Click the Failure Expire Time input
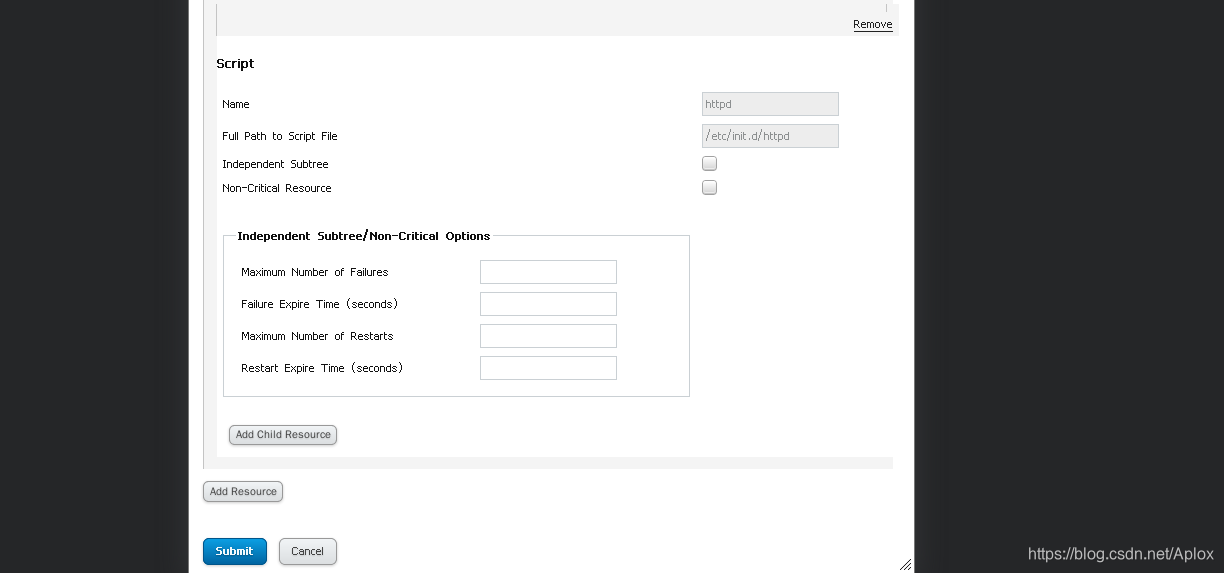This screenshot has height=573, width=1224. coord(548,304)
